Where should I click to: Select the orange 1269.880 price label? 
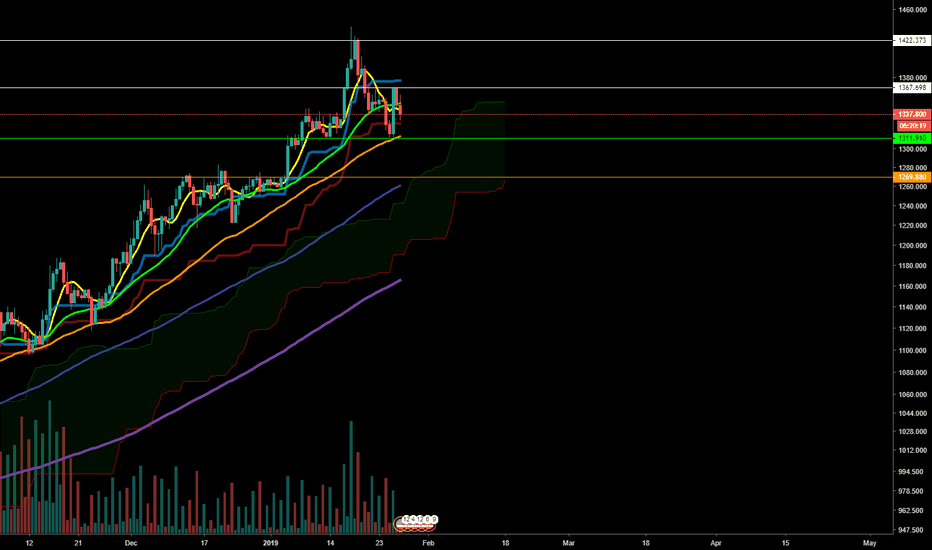[x=912, y=177]
